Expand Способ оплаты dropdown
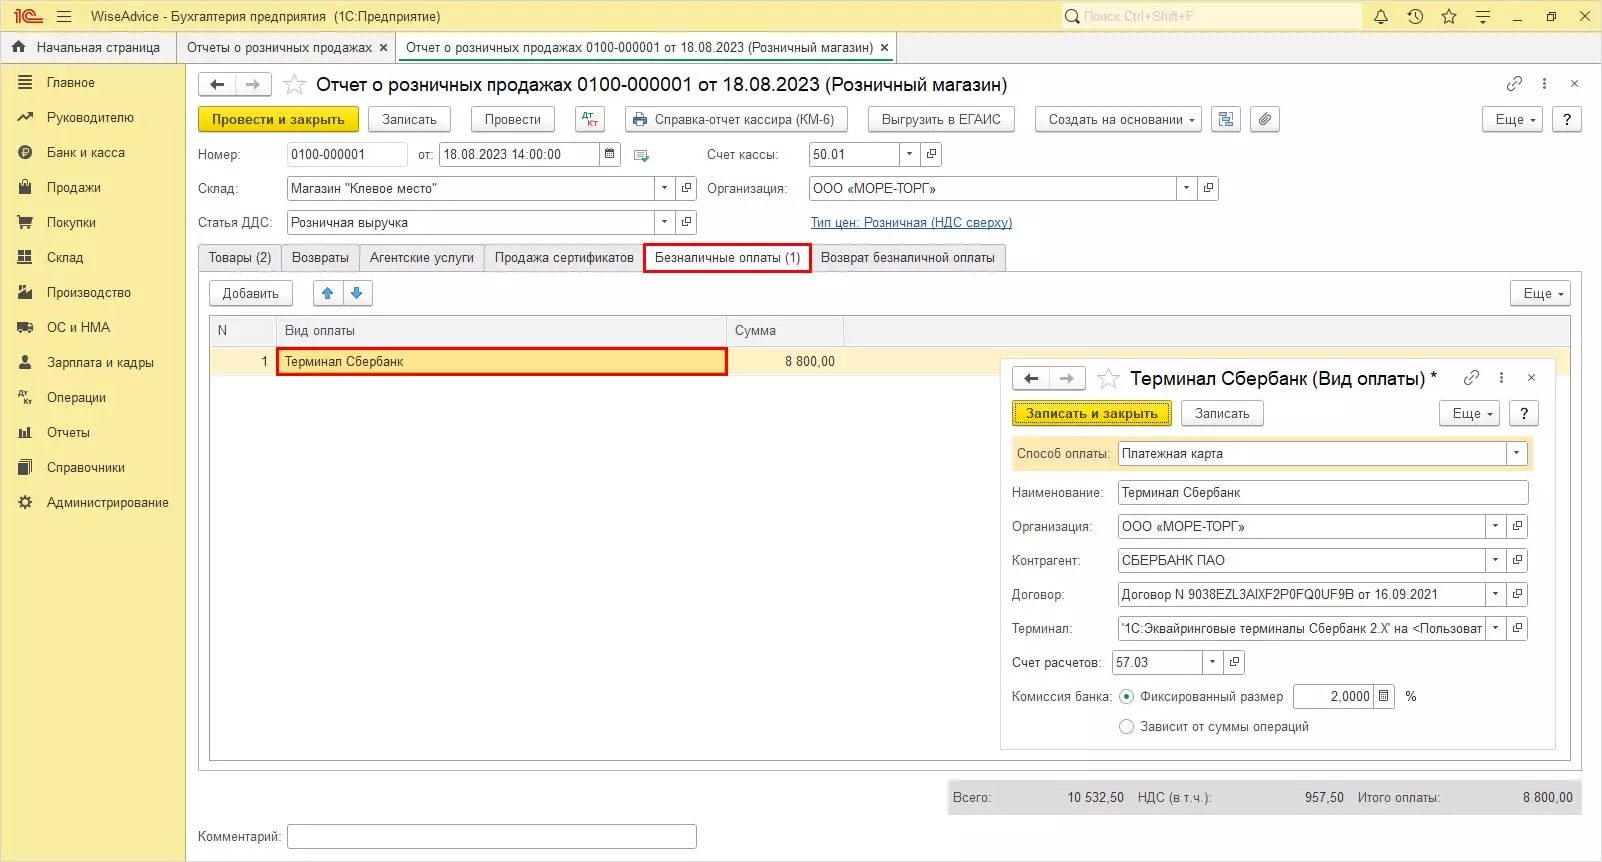The width and height of the screenshot is (1602, 862). [1516, 454]
